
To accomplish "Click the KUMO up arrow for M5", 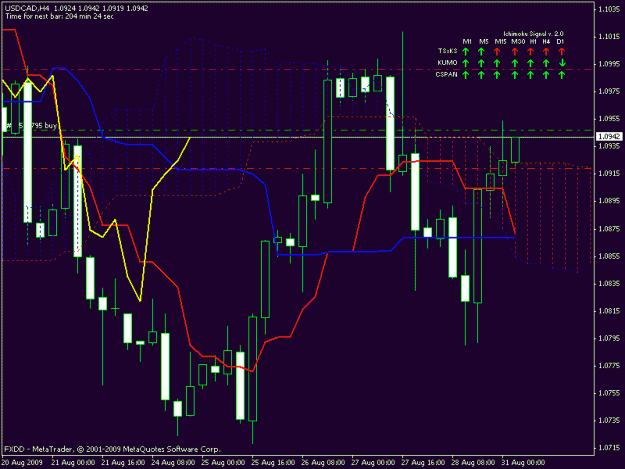I will tap(481, 63).
